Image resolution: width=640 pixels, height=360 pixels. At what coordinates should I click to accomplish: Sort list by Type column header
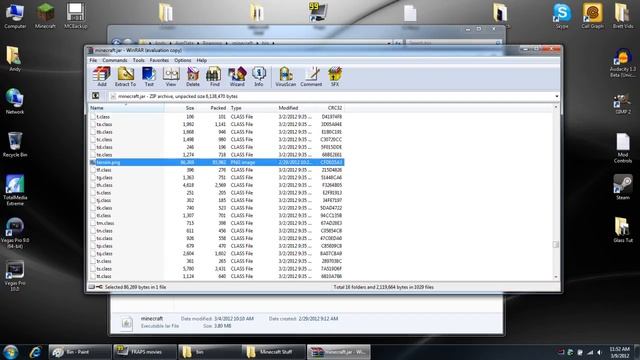pos(252,108)
